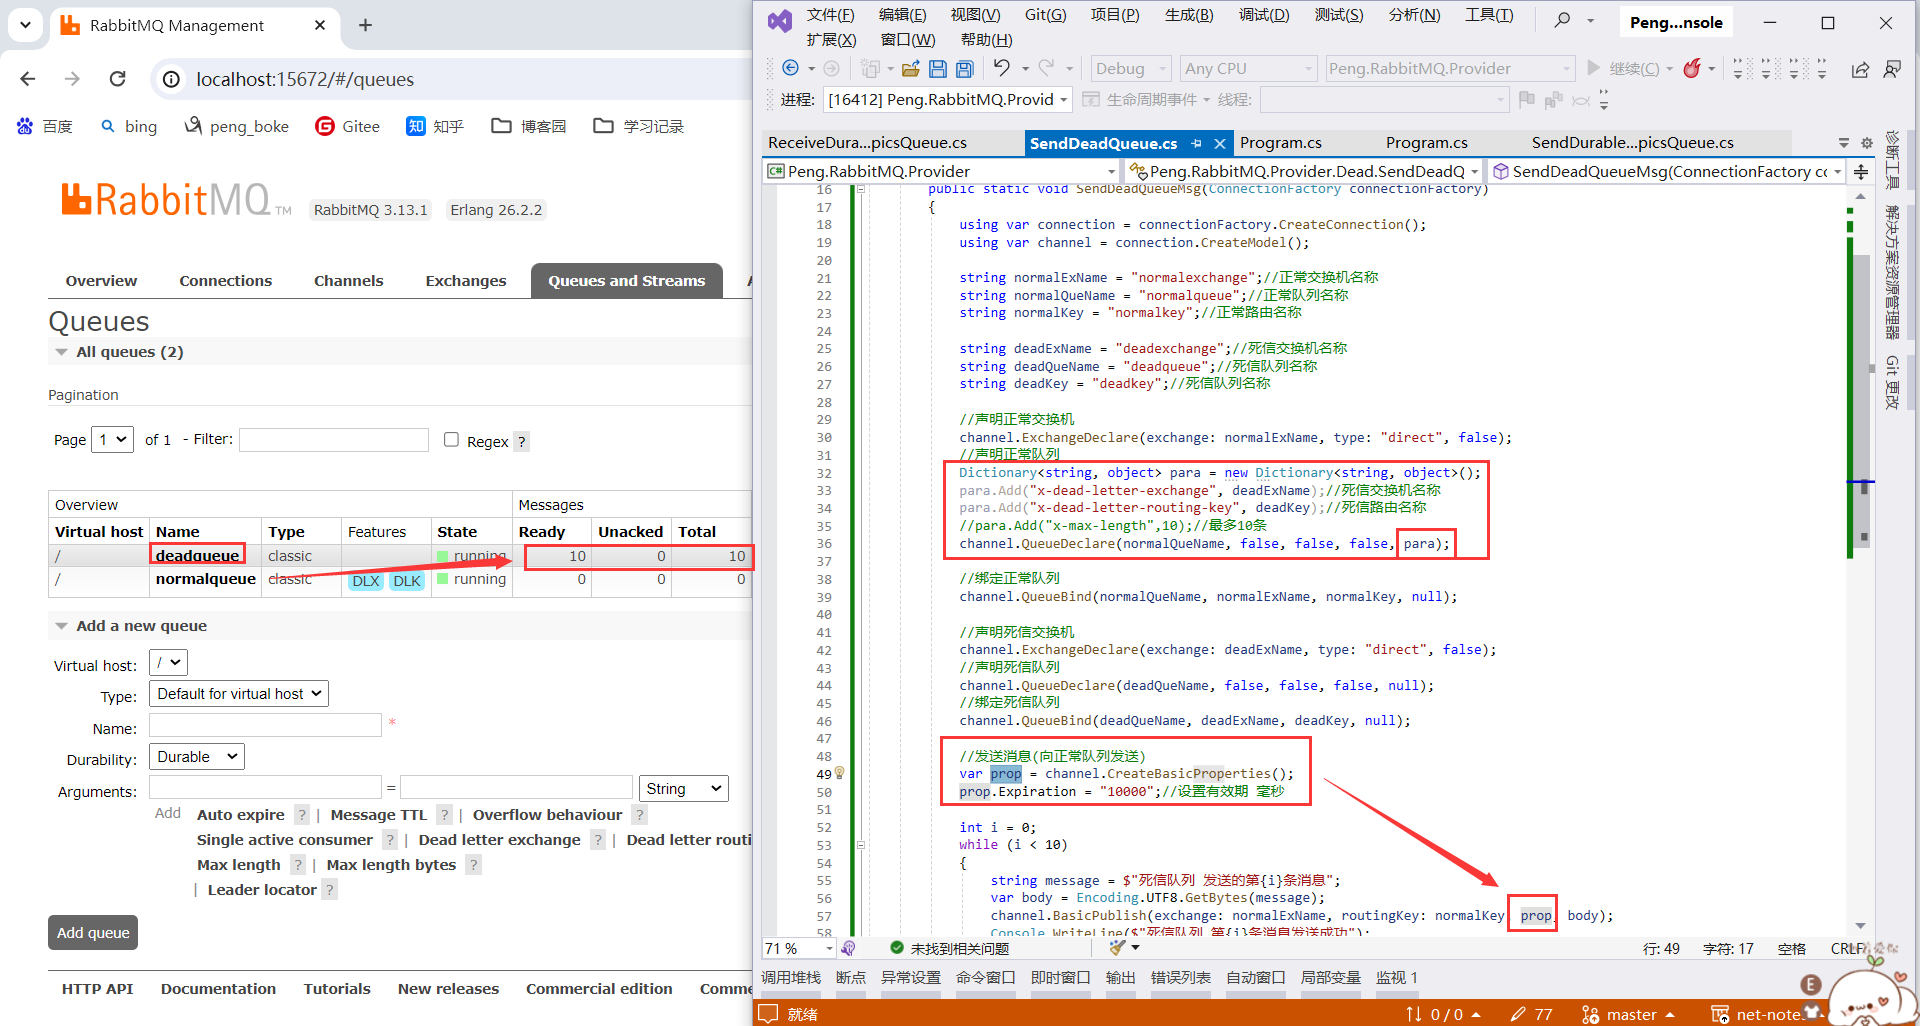This screenshot has width=1920, height=1026.
Task: Open the 博客园 bookmark folder
Action: [529, 126]
